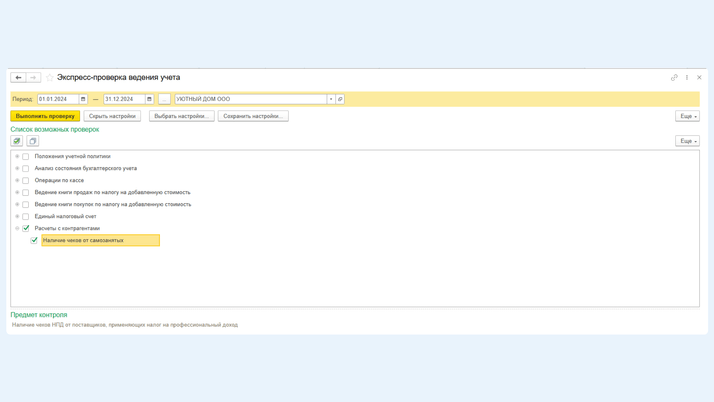Click the back navigation arrow

tap(18, 77)
